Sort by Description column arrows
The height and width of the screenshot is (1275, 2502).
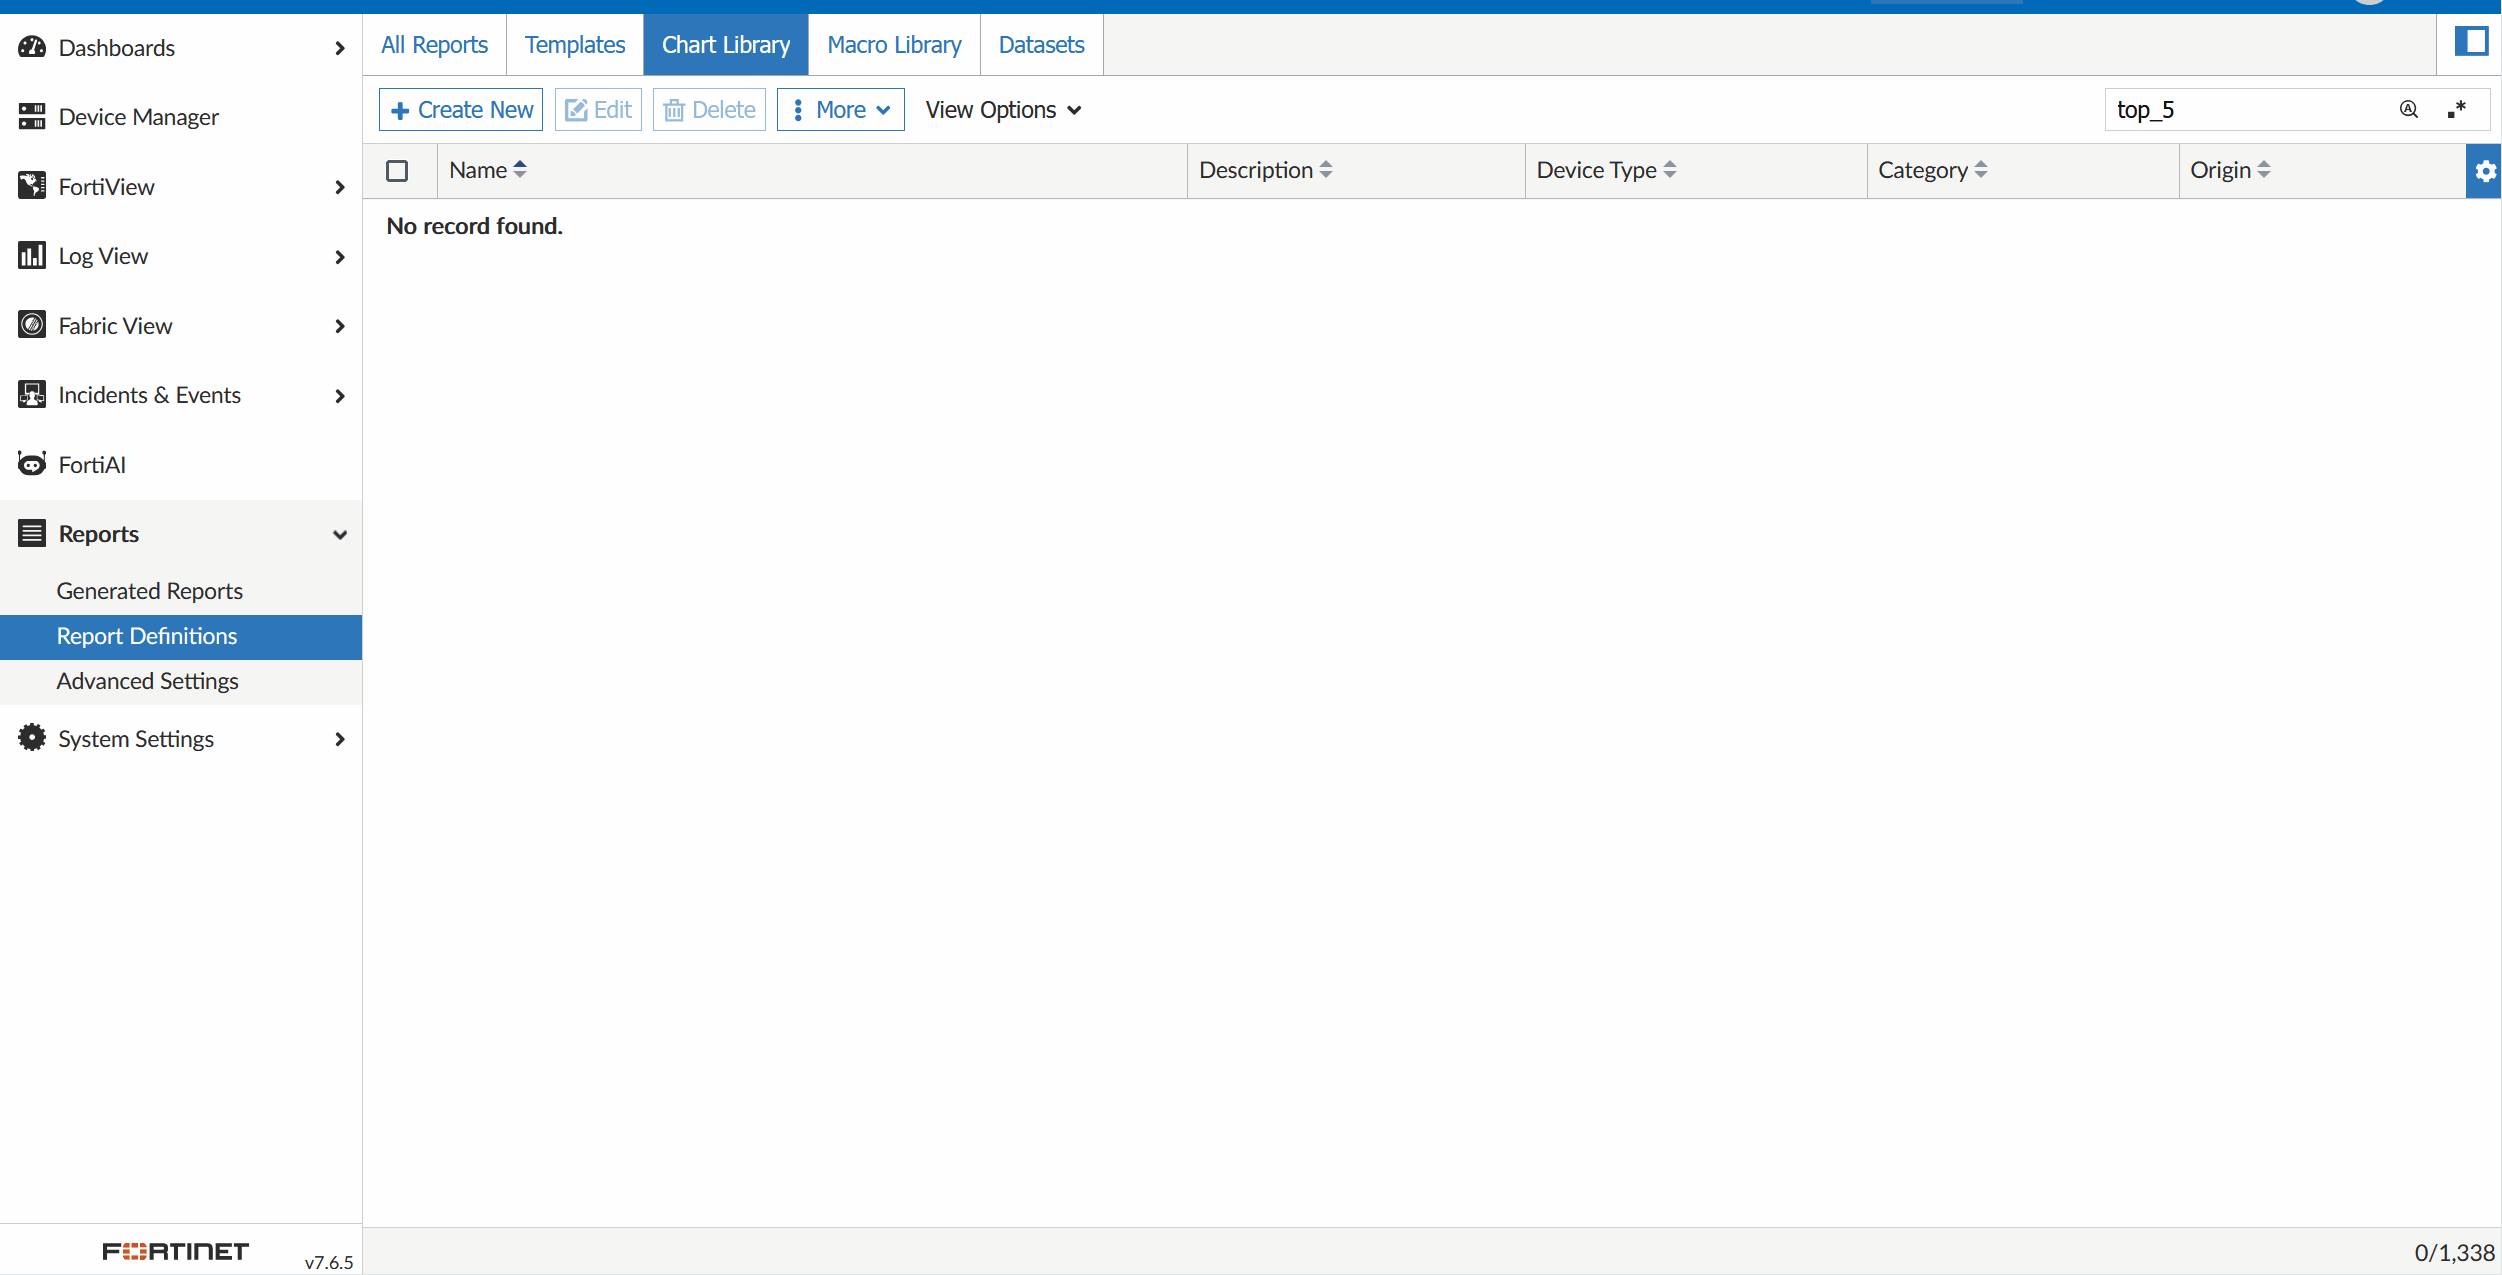[x=1326, y=170]
